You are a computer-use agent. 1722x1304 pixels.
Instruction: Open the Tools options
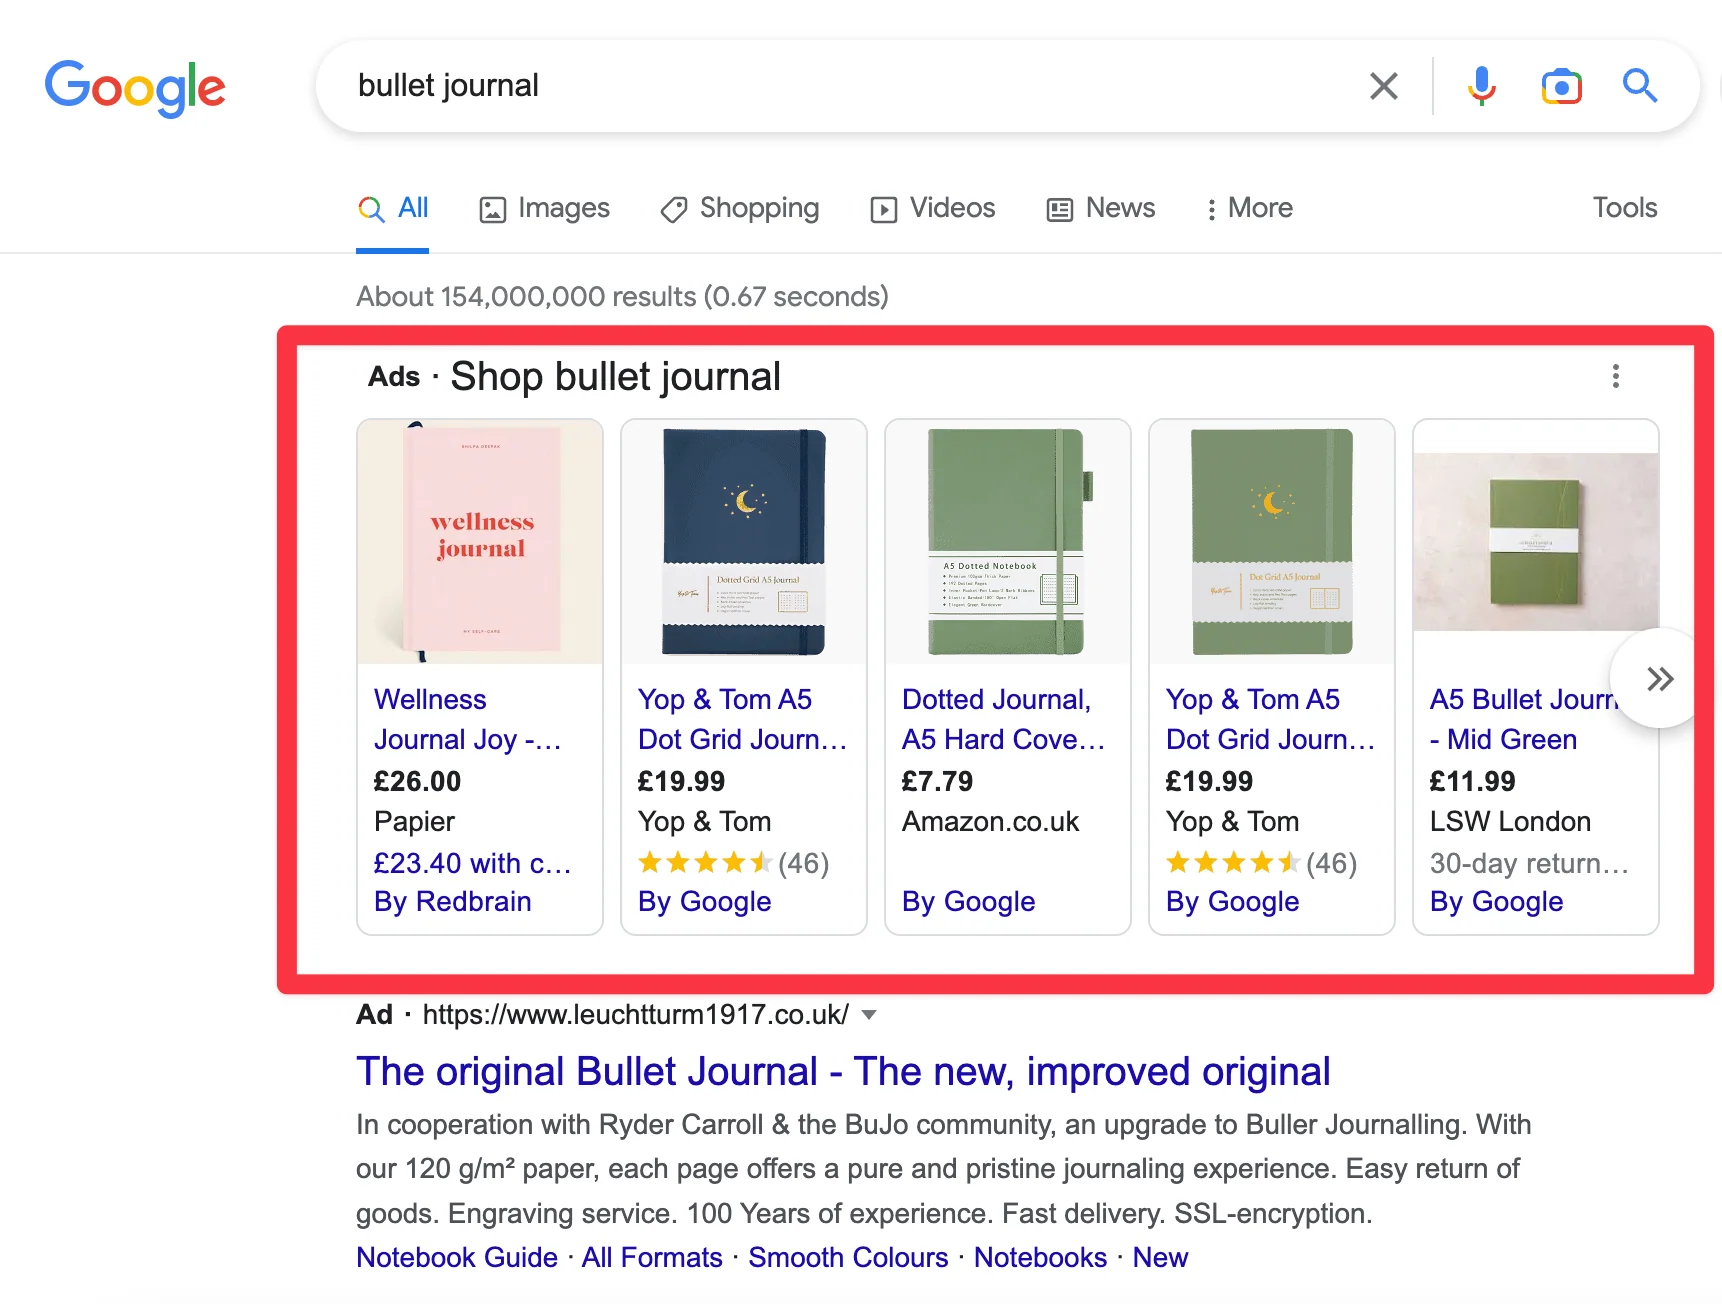(1624, 208)
